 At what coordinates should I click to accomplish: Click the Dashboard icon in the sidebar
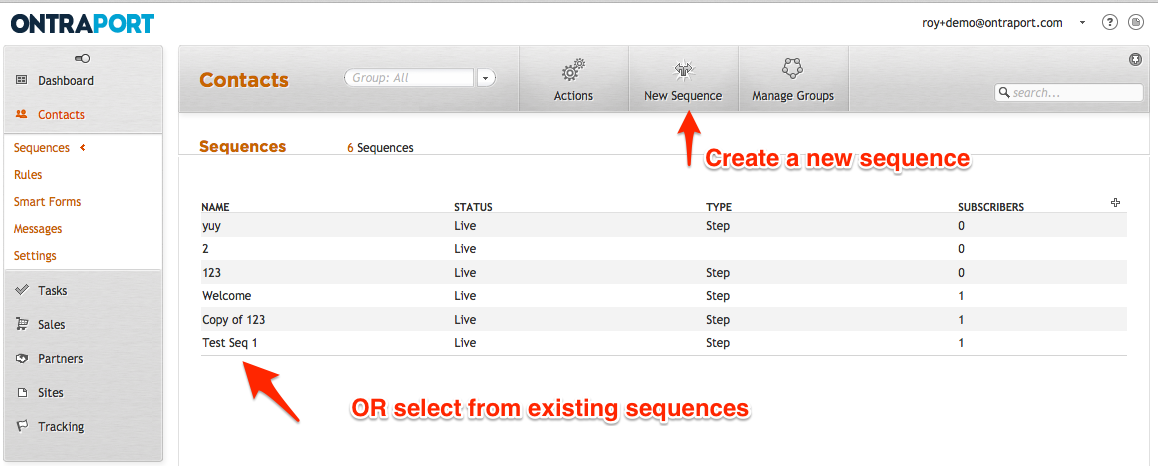21,80
